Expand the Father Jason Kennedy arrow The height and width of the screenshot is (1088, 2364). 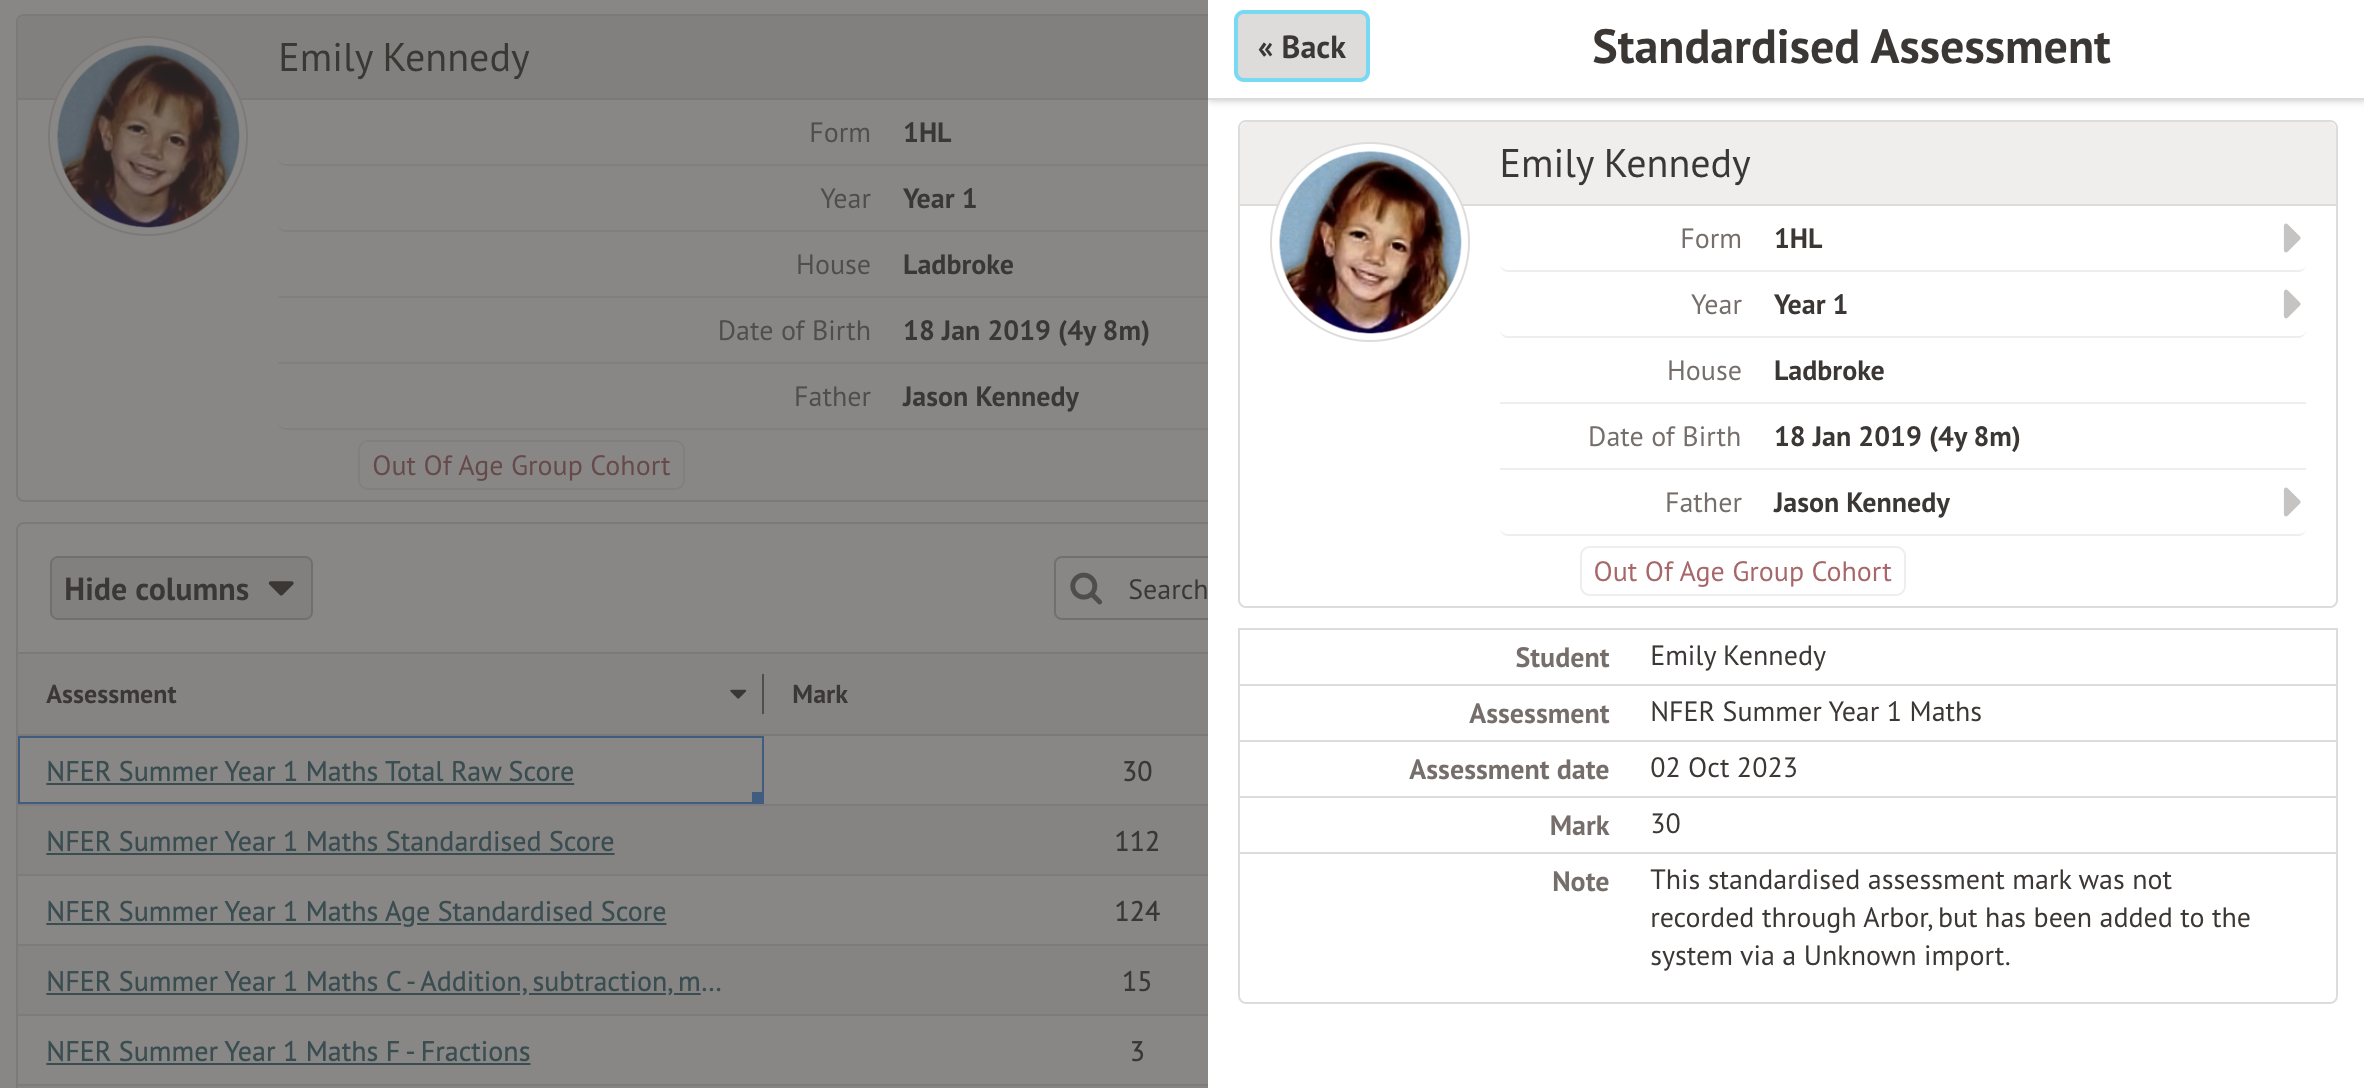click(x=2291, y=502)
